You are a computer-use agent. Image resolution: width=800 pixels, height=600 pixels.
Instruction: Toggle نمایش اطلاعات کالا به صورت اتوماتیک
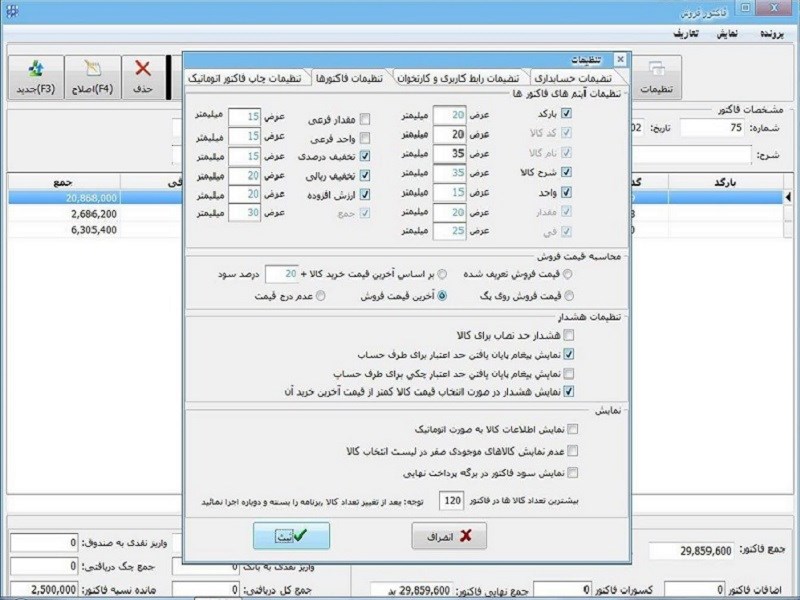[x=573, y=427]
